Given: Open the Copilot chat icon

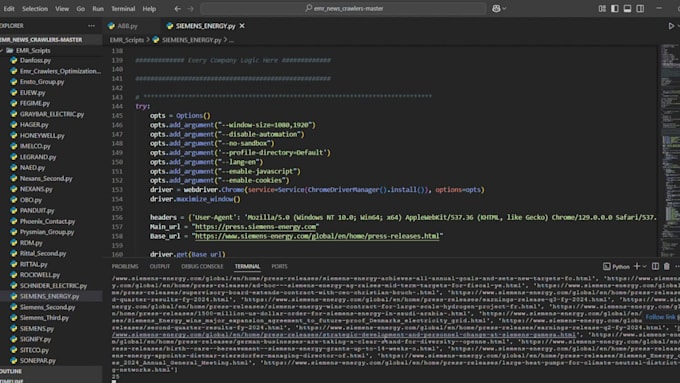Looking at the screenshot, I should (x=496, y=8).
